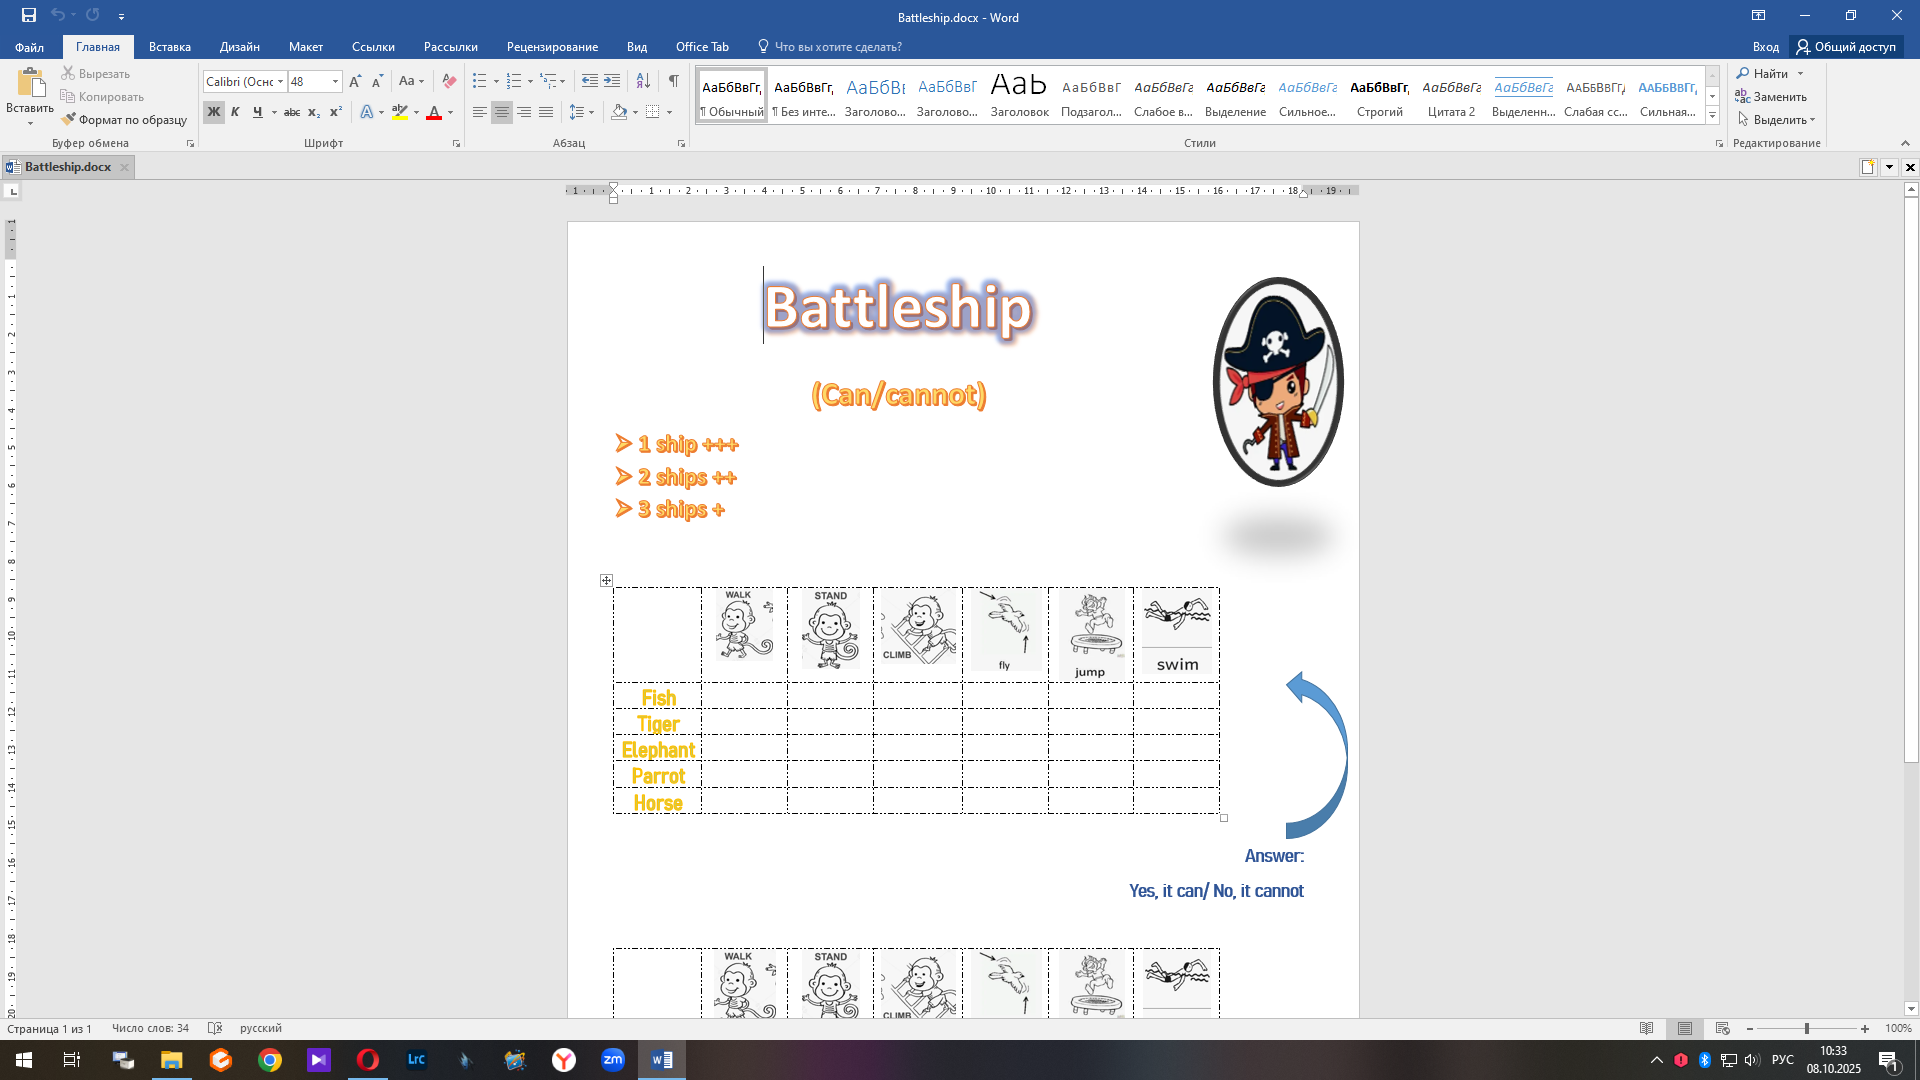This screenshot has height=1080, width=1920.
Task: Toggle Italic formatting (К)
Action: [235, 113]
